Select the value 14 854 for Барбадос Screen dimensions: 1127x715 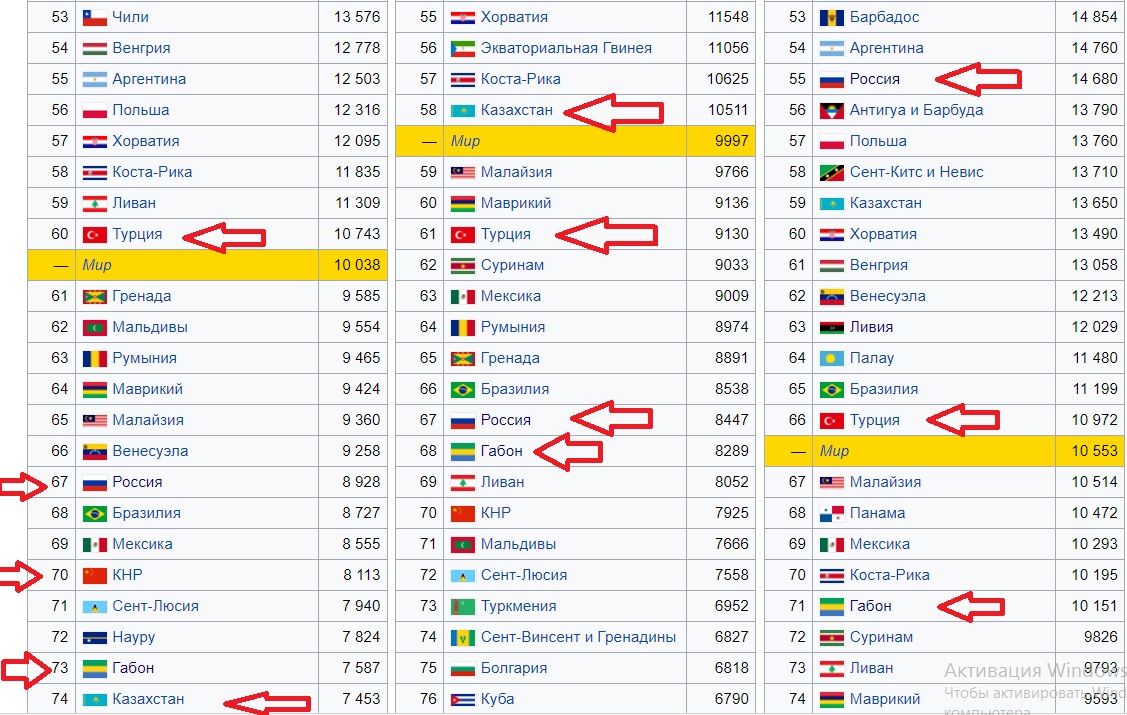[1095, 17]
